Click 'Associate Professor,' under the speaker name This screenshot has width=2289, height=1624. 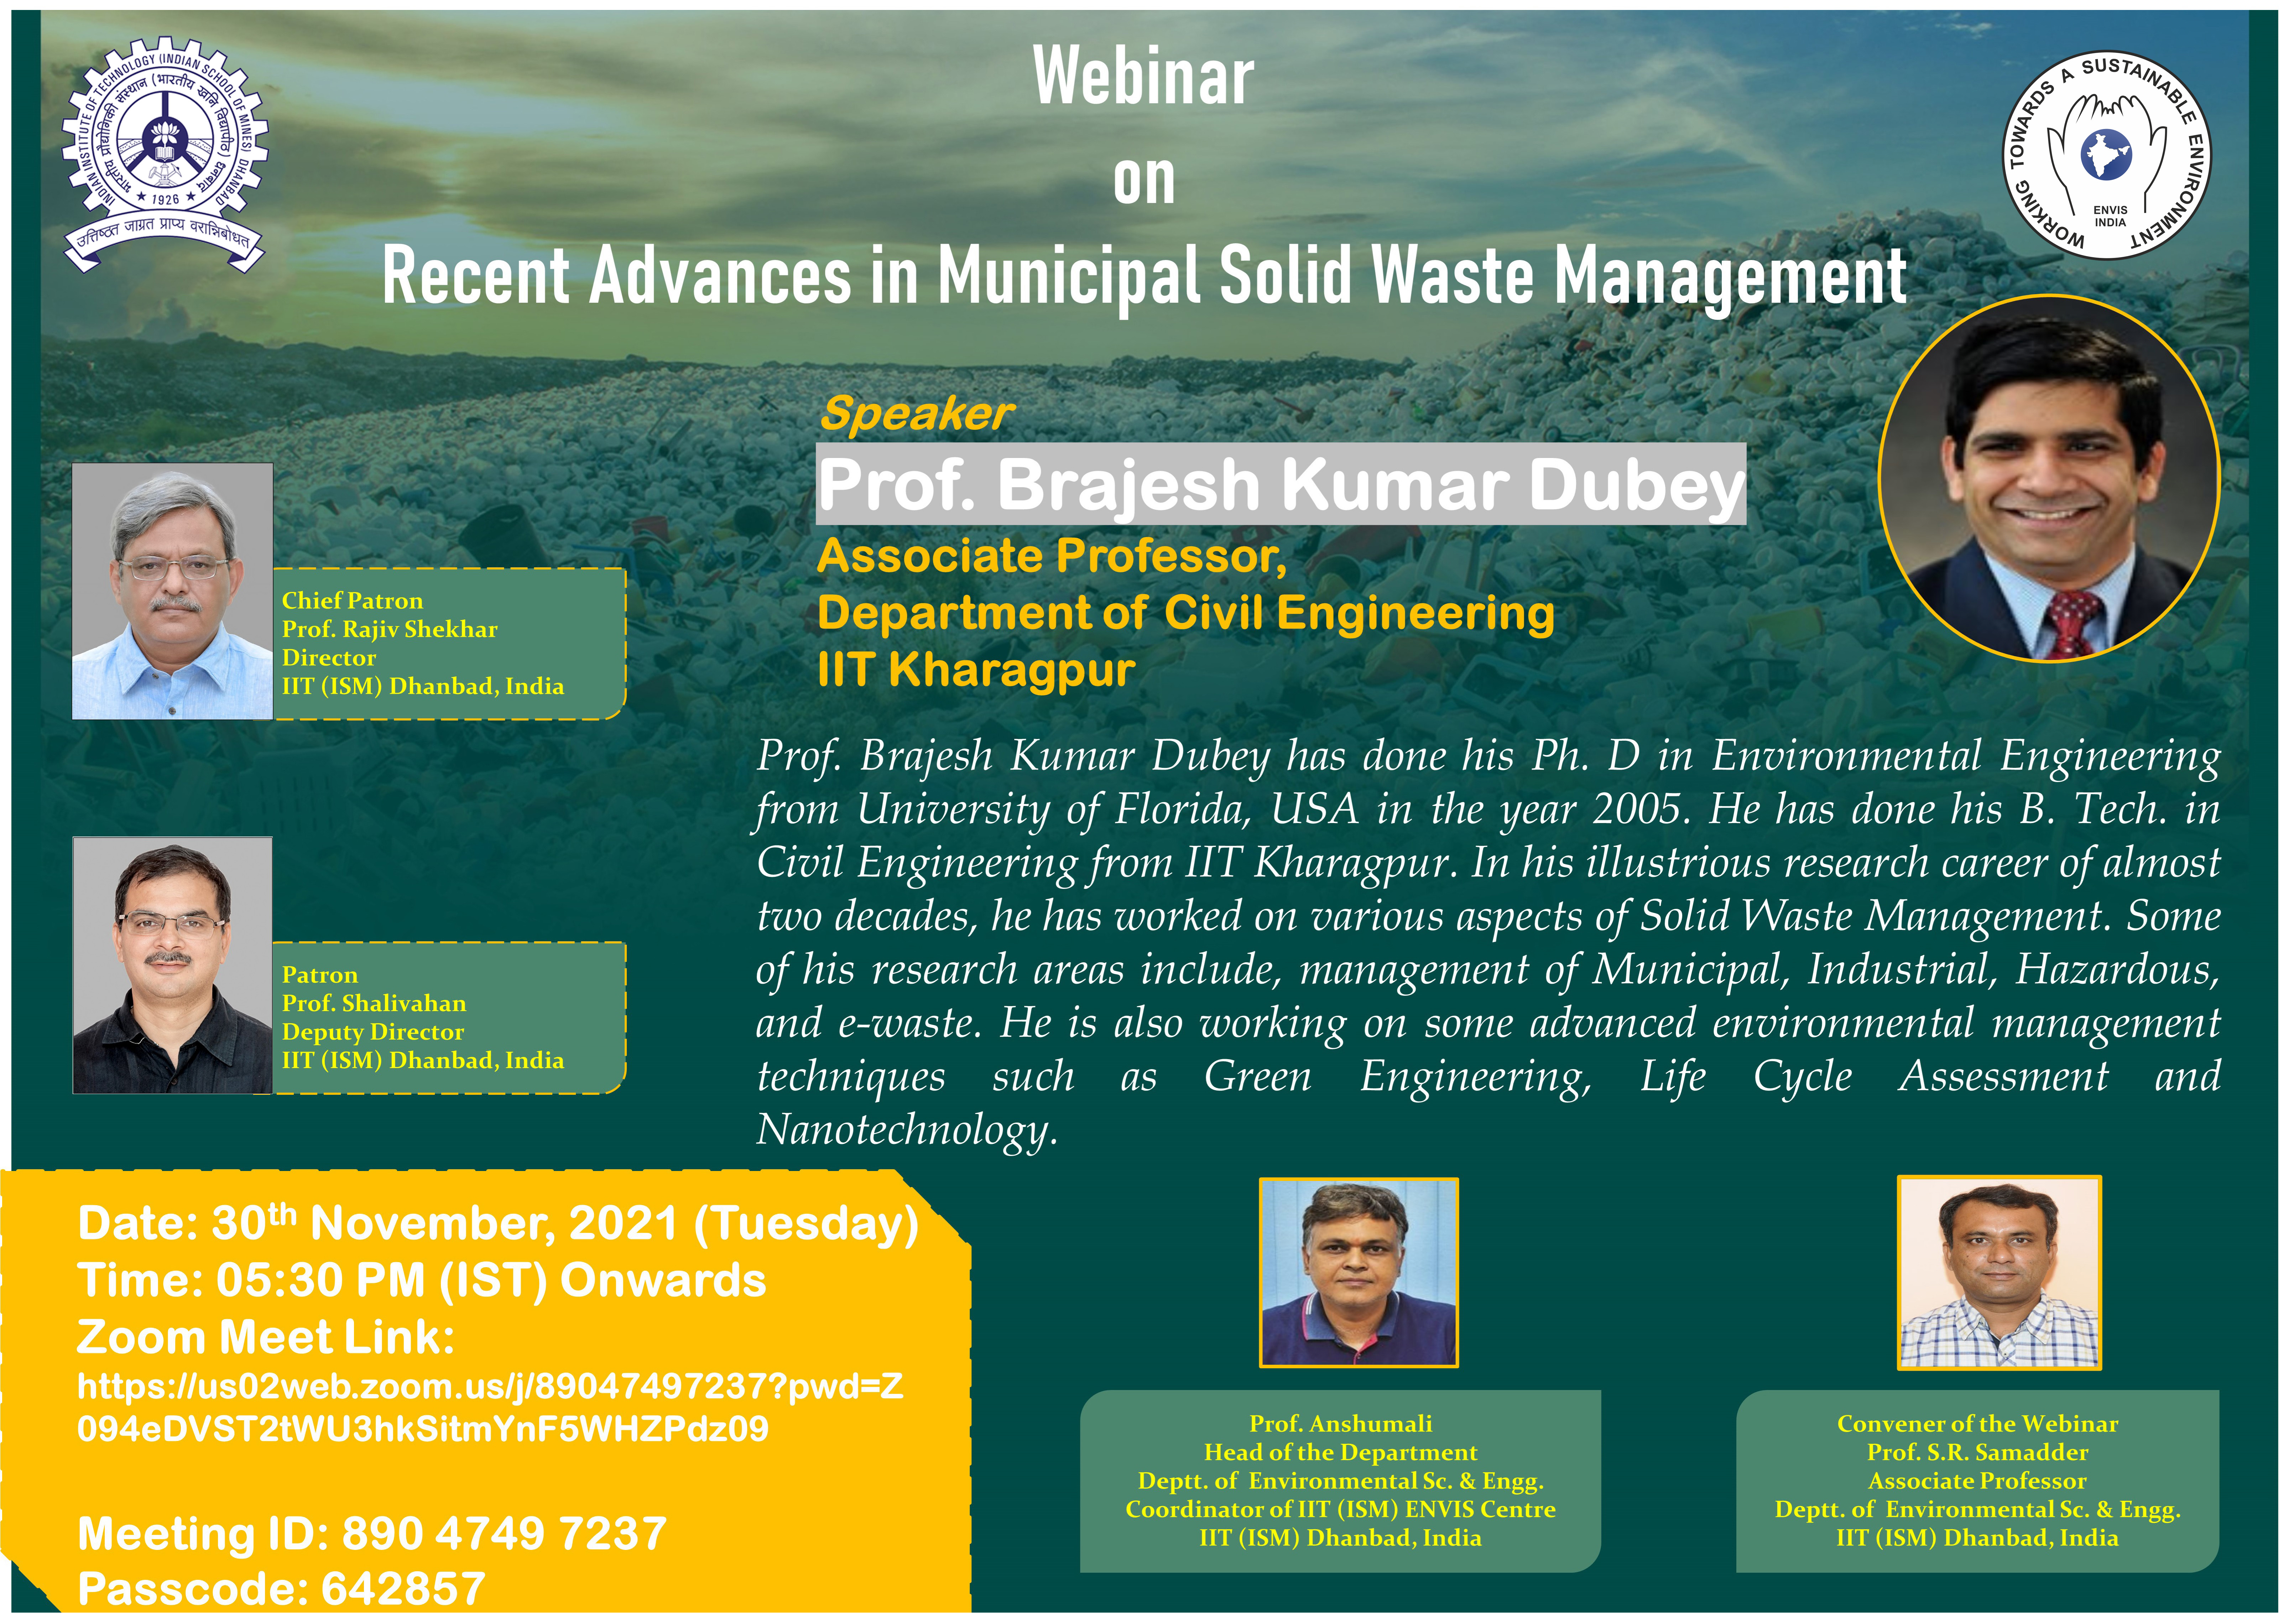(1052, 556)
